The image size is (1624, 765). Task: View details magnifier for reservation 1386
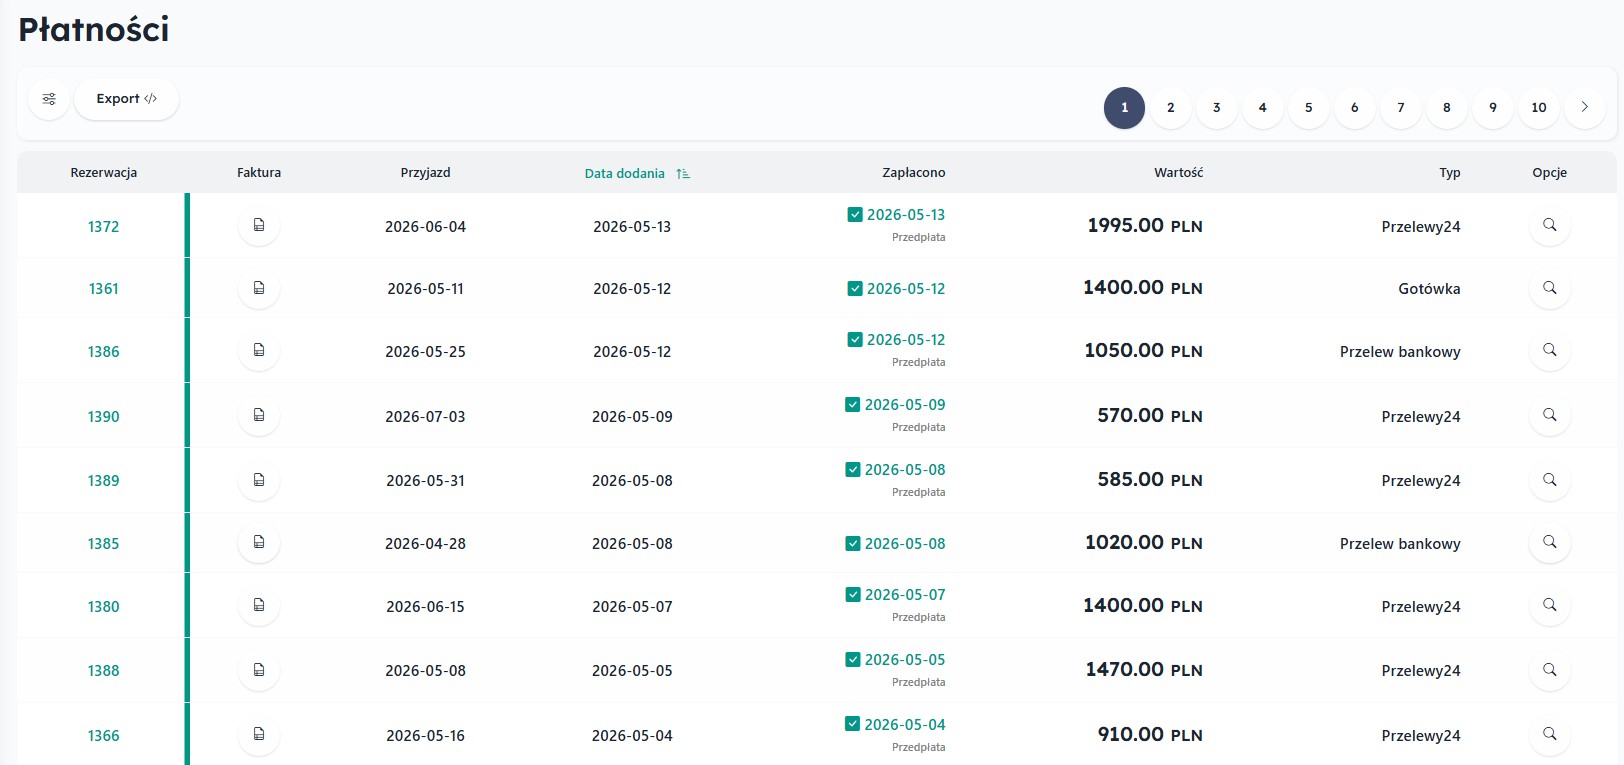tap(1550, 350)
